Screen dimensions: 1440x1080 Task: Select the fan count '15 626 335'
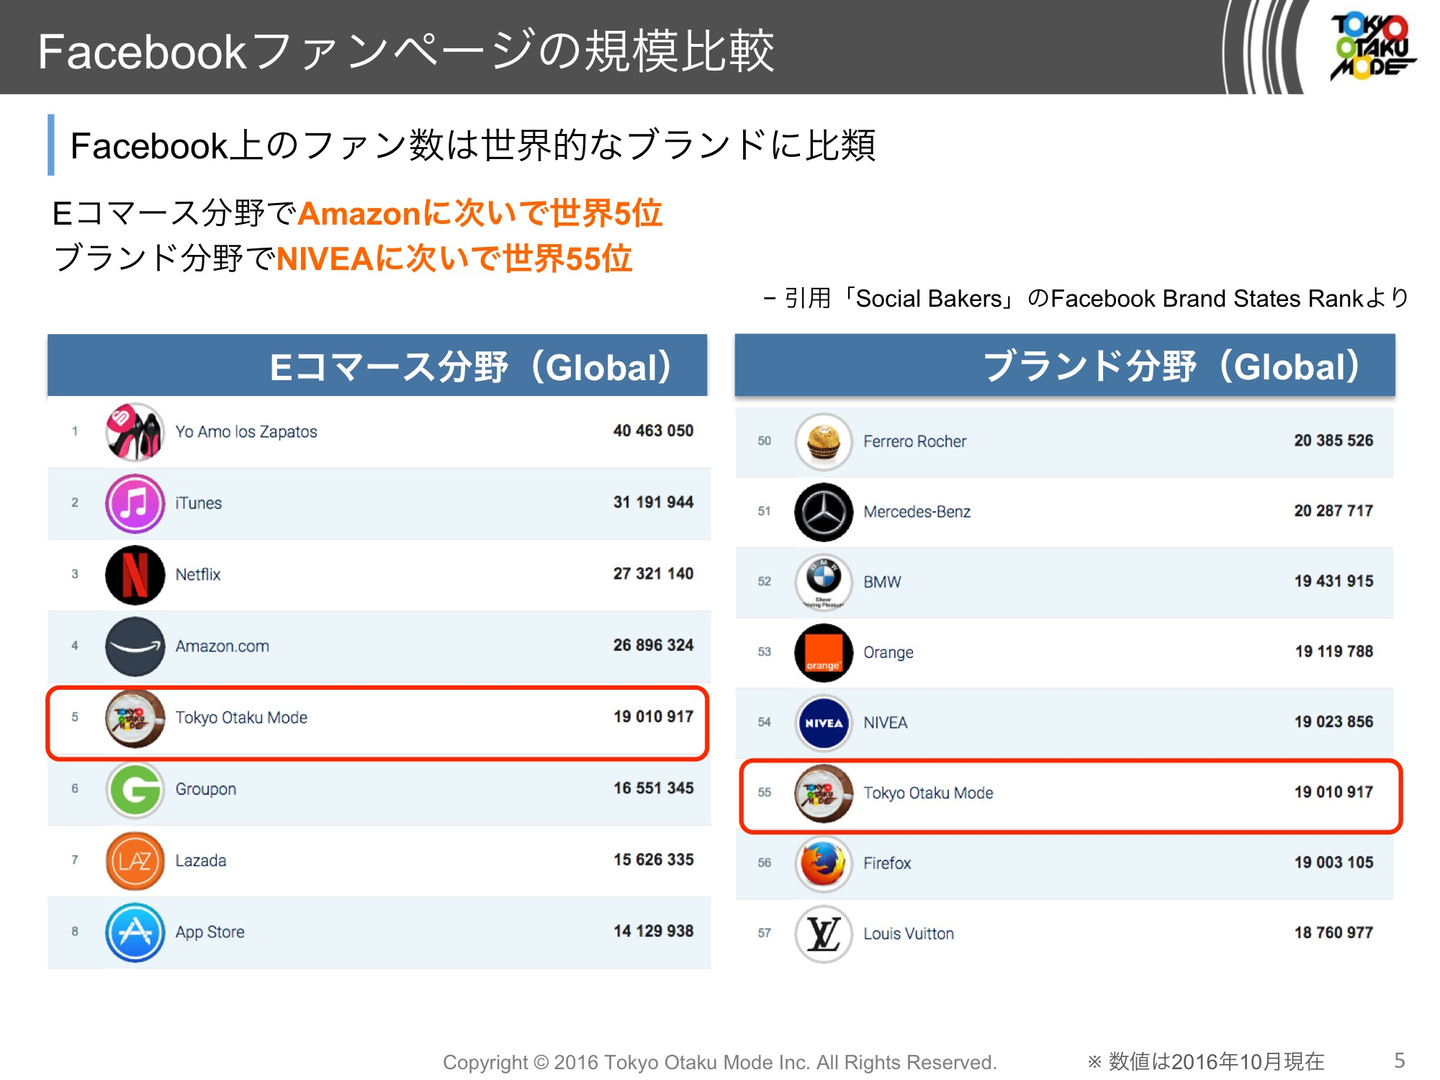tap(653, 860)
